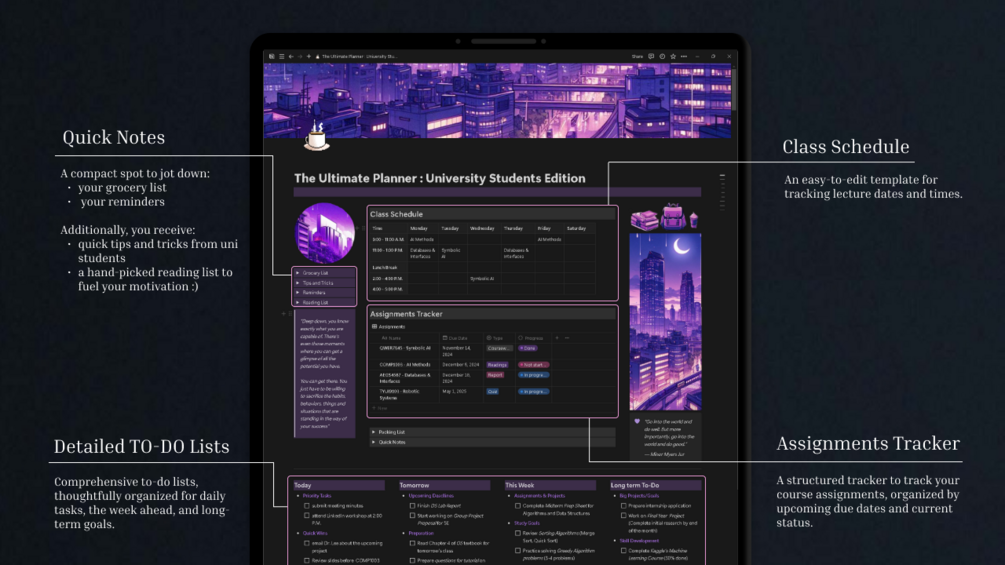Click the circular purple city image
Screen dimensions: 1005x565
[325, 233]
